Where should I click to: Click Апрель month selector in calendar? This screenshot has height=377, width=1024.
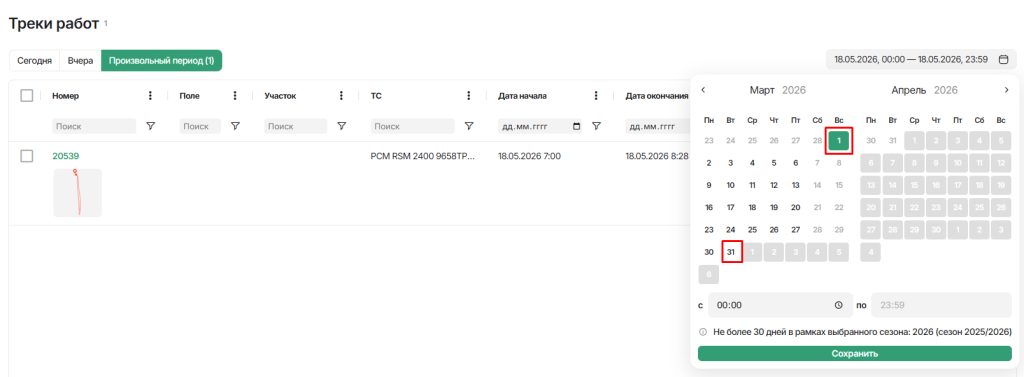pyautogui.click(x=909, y=90)
